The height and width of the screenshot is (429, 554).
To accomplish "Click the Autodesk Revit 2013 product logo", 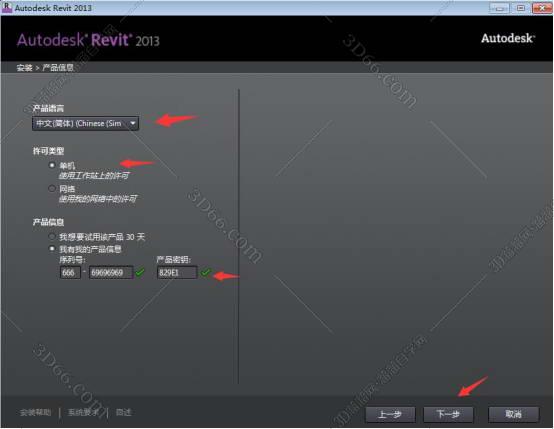I will coord(88,40).
